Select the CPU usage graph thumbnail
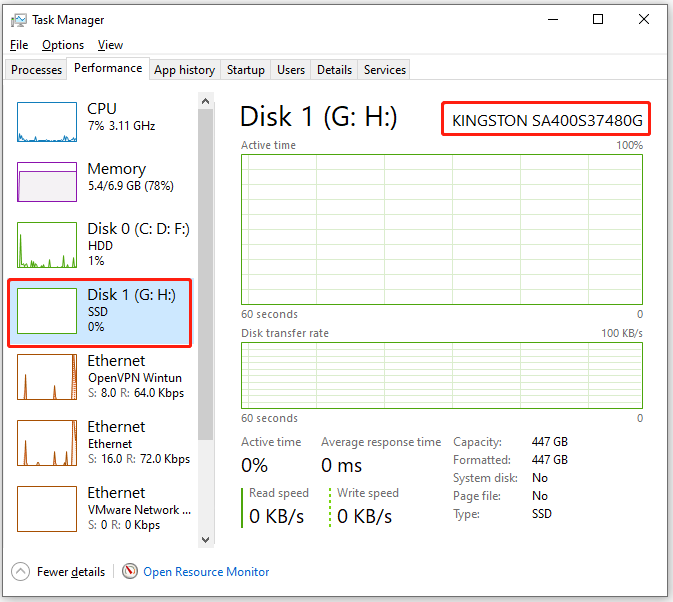 point(47,122)
